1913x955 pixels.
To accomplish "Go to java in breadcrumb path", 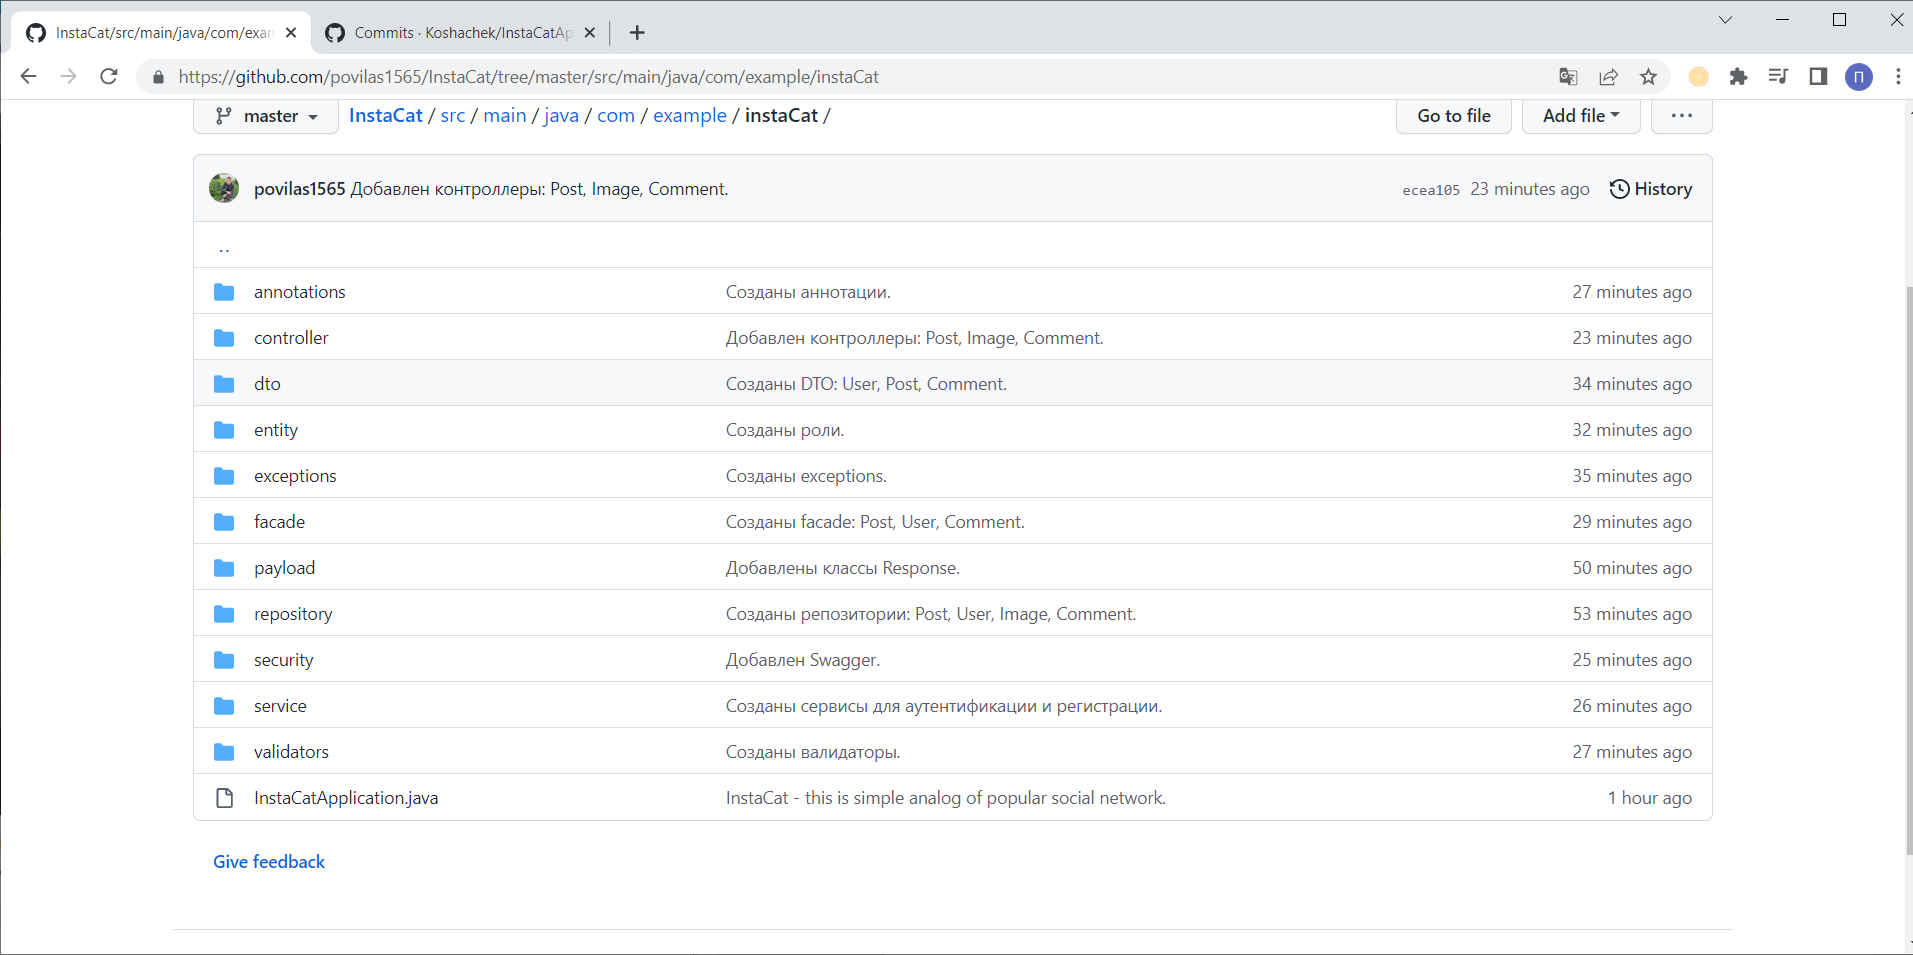I will (562, 116).
